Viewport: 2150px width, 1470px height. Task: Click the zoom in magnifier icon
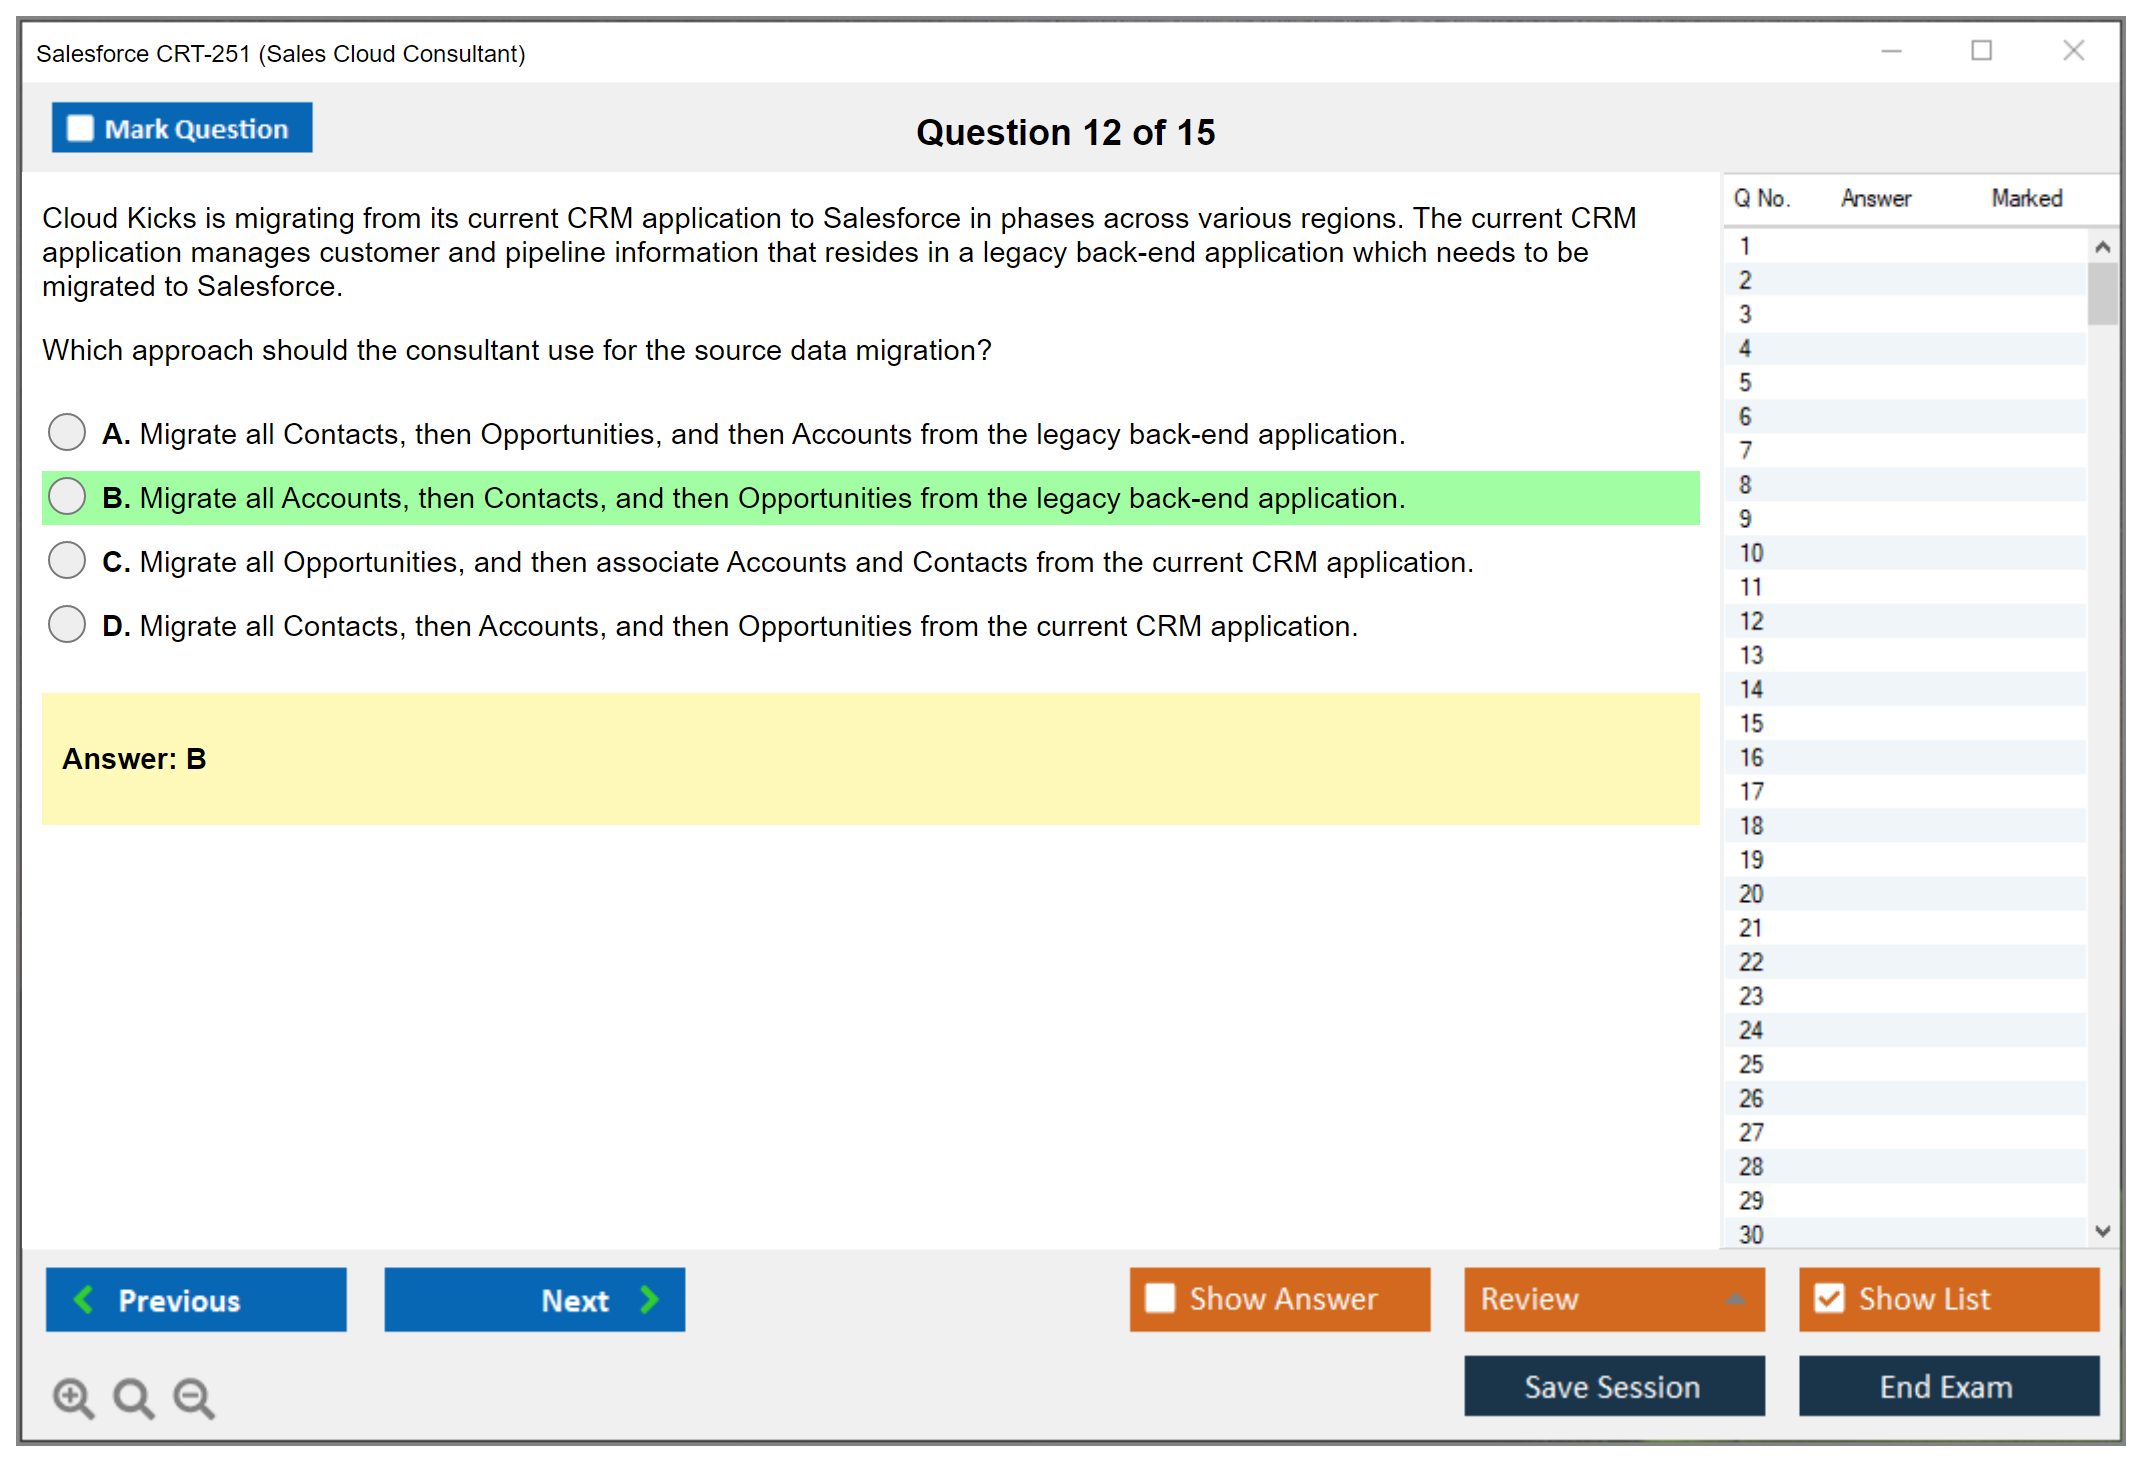[73, 1397]
